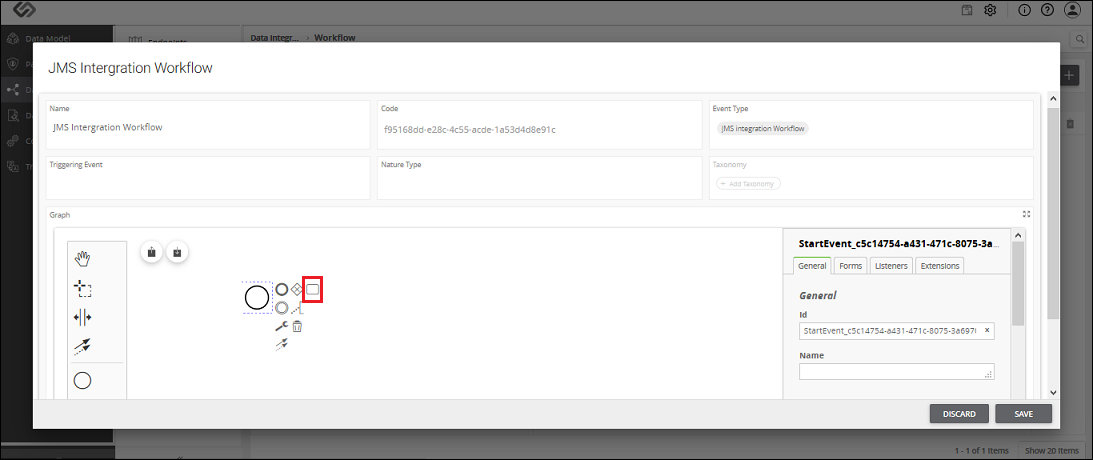Append a text annotation from context pad
The image size is (1093, 460).
[297, 307]
